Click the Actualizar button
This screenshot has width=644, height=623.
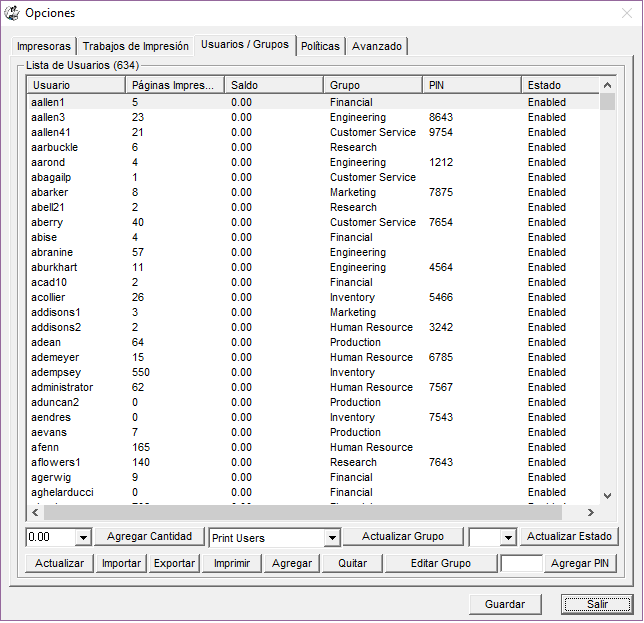(60, 563)
